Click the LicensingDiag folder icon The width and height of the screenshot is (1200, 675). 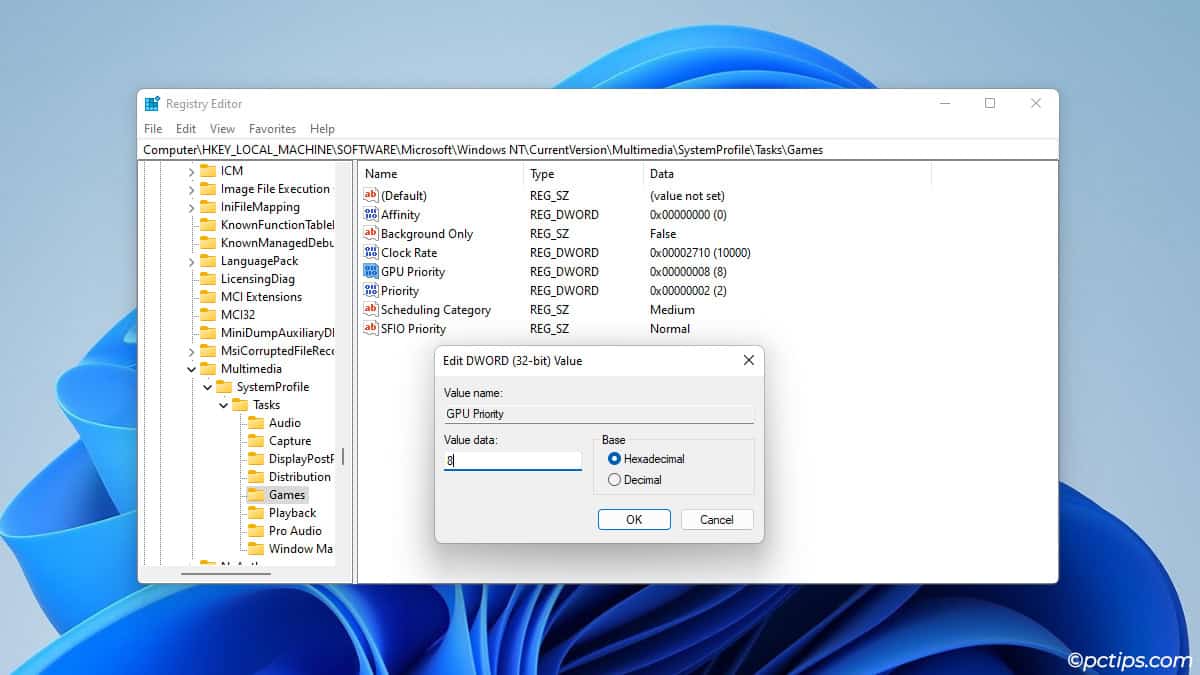coord(208,279)
